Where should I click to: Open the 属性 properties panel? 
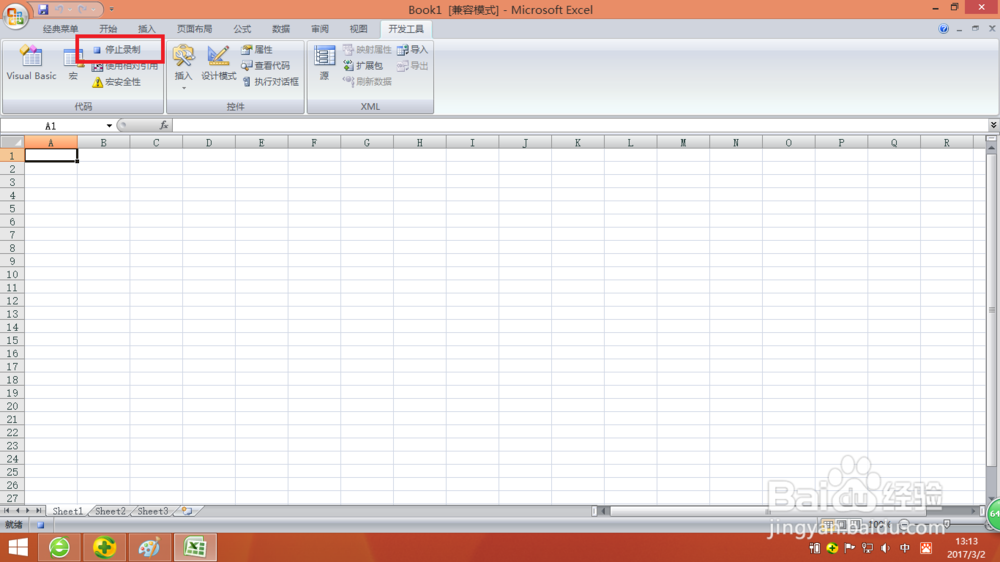pyautogui.click(x=257, y=49)
